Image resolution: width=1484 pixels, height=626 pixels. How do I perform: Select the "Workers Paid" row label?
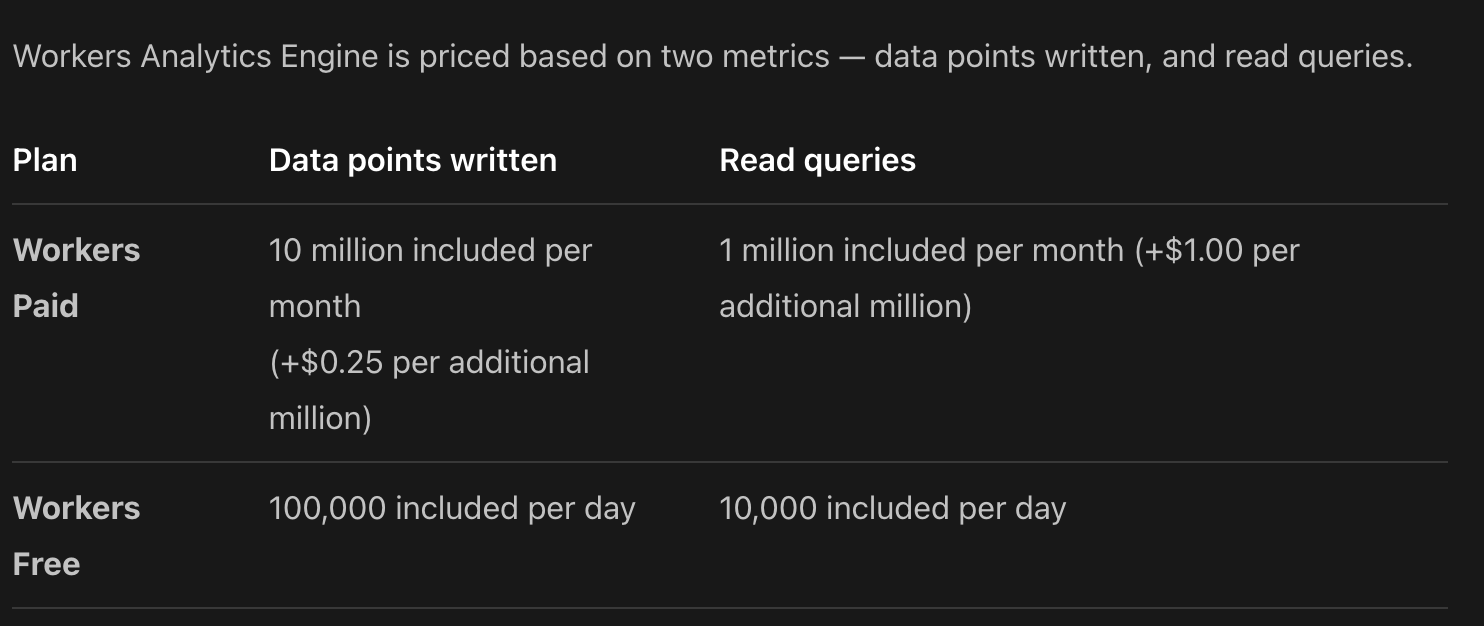click(76, 277)
